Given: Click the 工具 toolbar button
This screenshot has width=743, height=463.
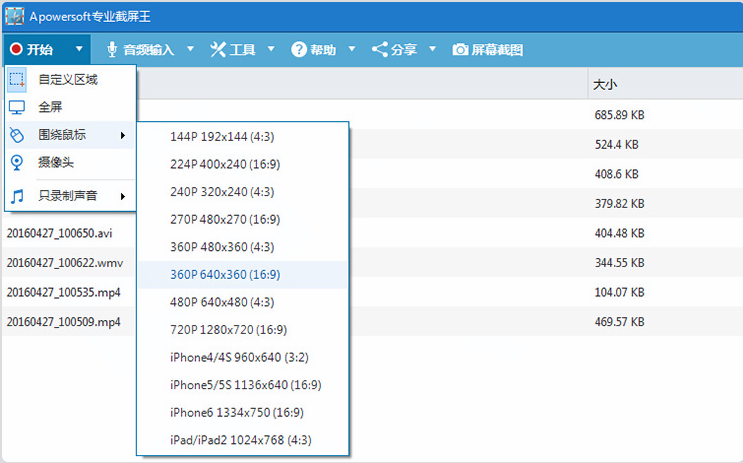Looking at the screenshot, I should pos(232,49).
